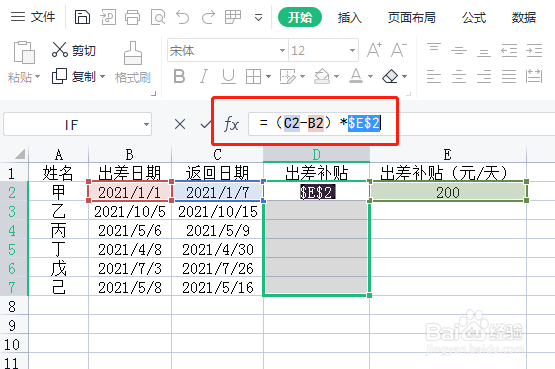Click the Print icon
This screenshot has width=555, height=369.
(x=132, y=17)
